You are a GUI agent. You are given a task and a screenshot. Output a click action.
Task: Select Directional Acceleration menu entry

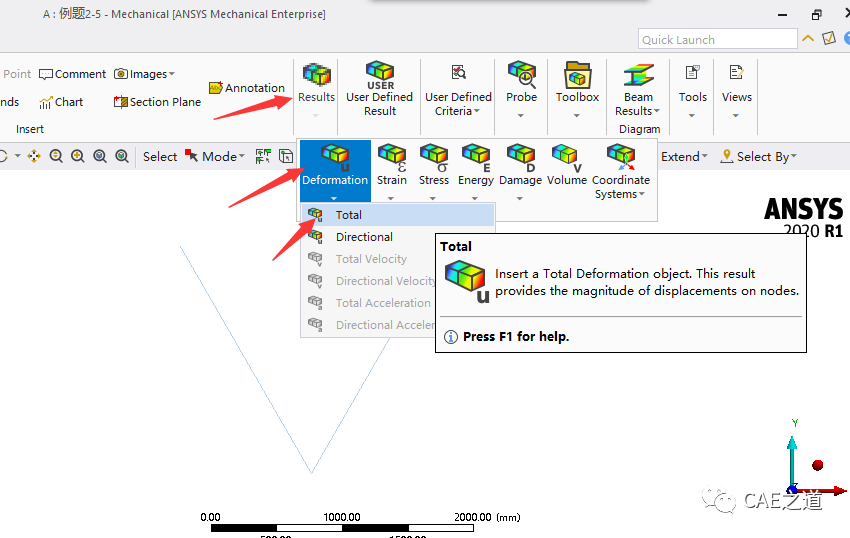[369, 325]
